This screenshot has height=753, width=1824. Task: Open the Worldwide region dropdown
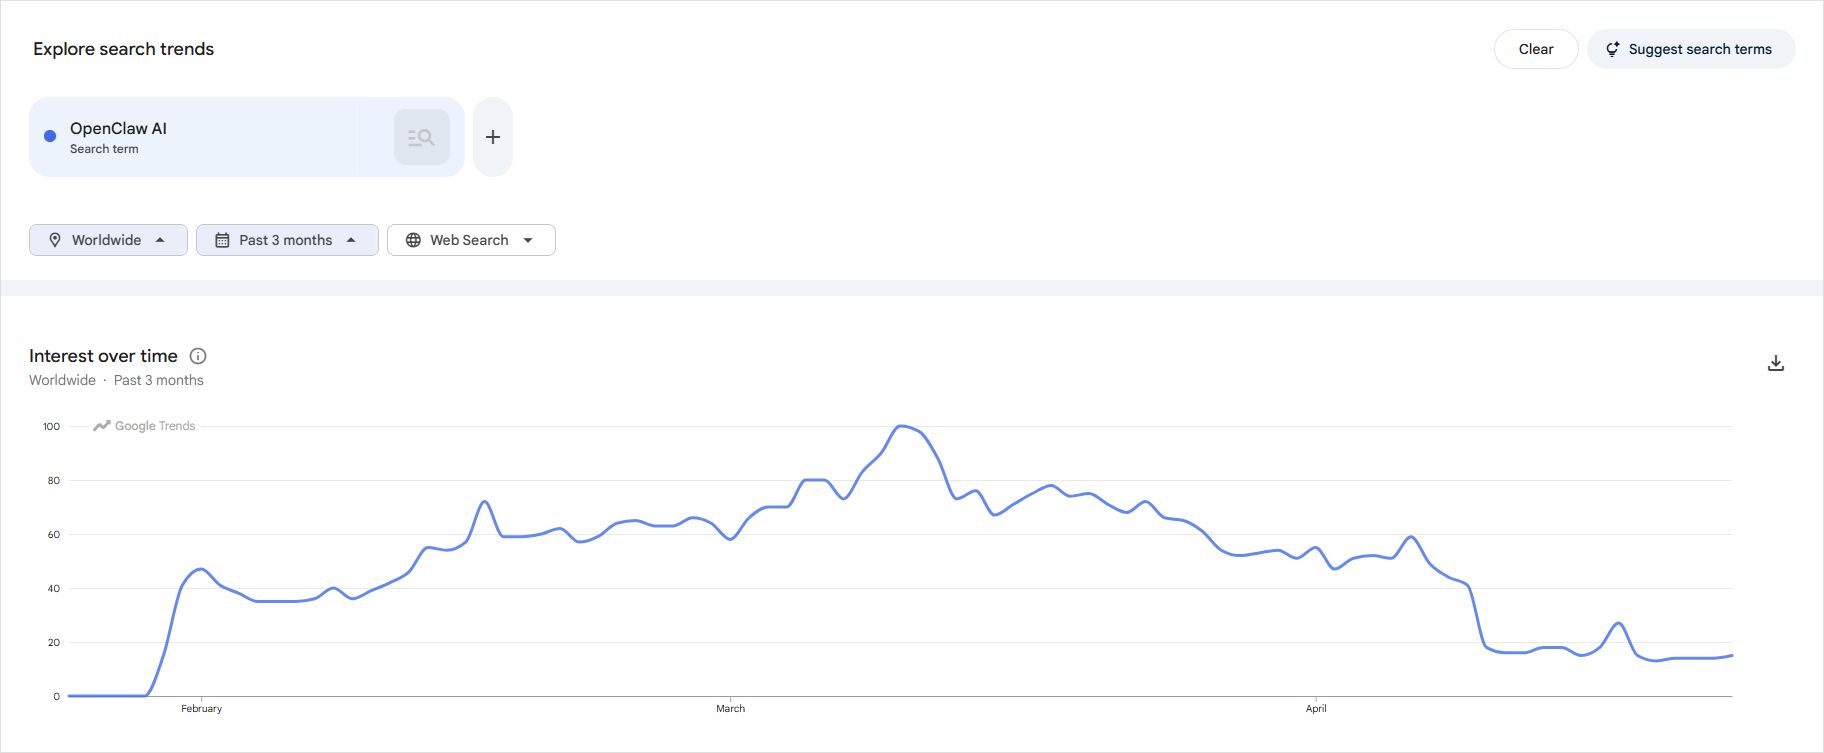(x=107, y=239)
